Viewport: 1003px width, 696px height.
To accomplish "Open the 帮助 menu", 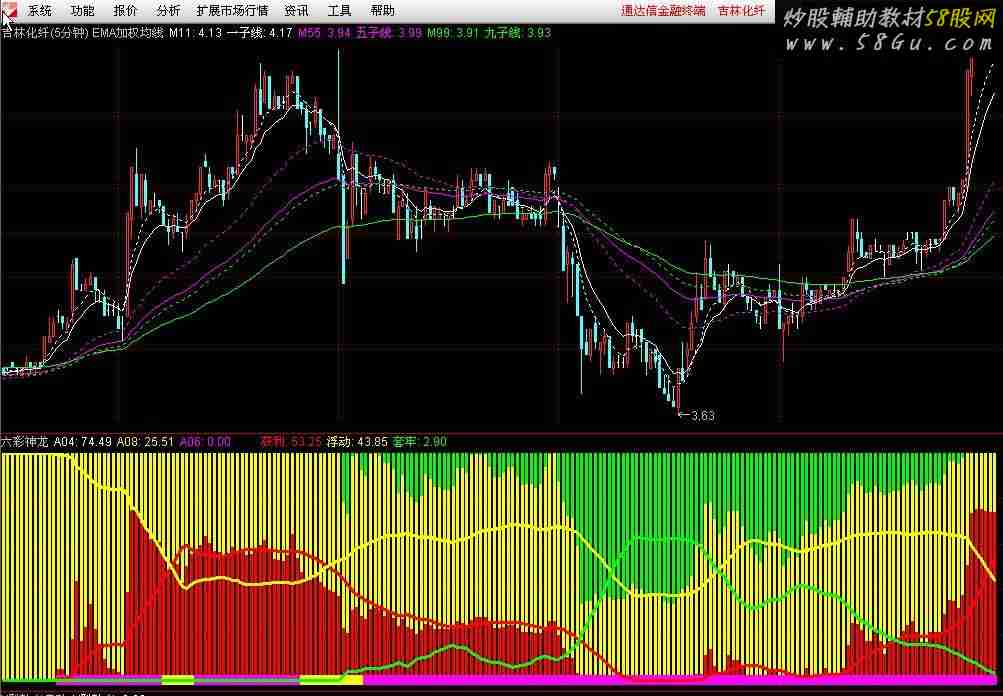I will pyautogui.click(x=382, y=11).
